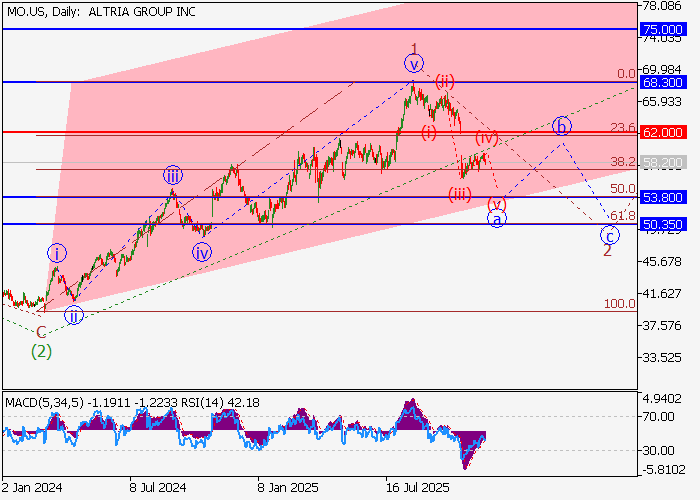This screenshot has width=700, height=500.
Task: Click the red (iv) wave label
Action: 487,138
